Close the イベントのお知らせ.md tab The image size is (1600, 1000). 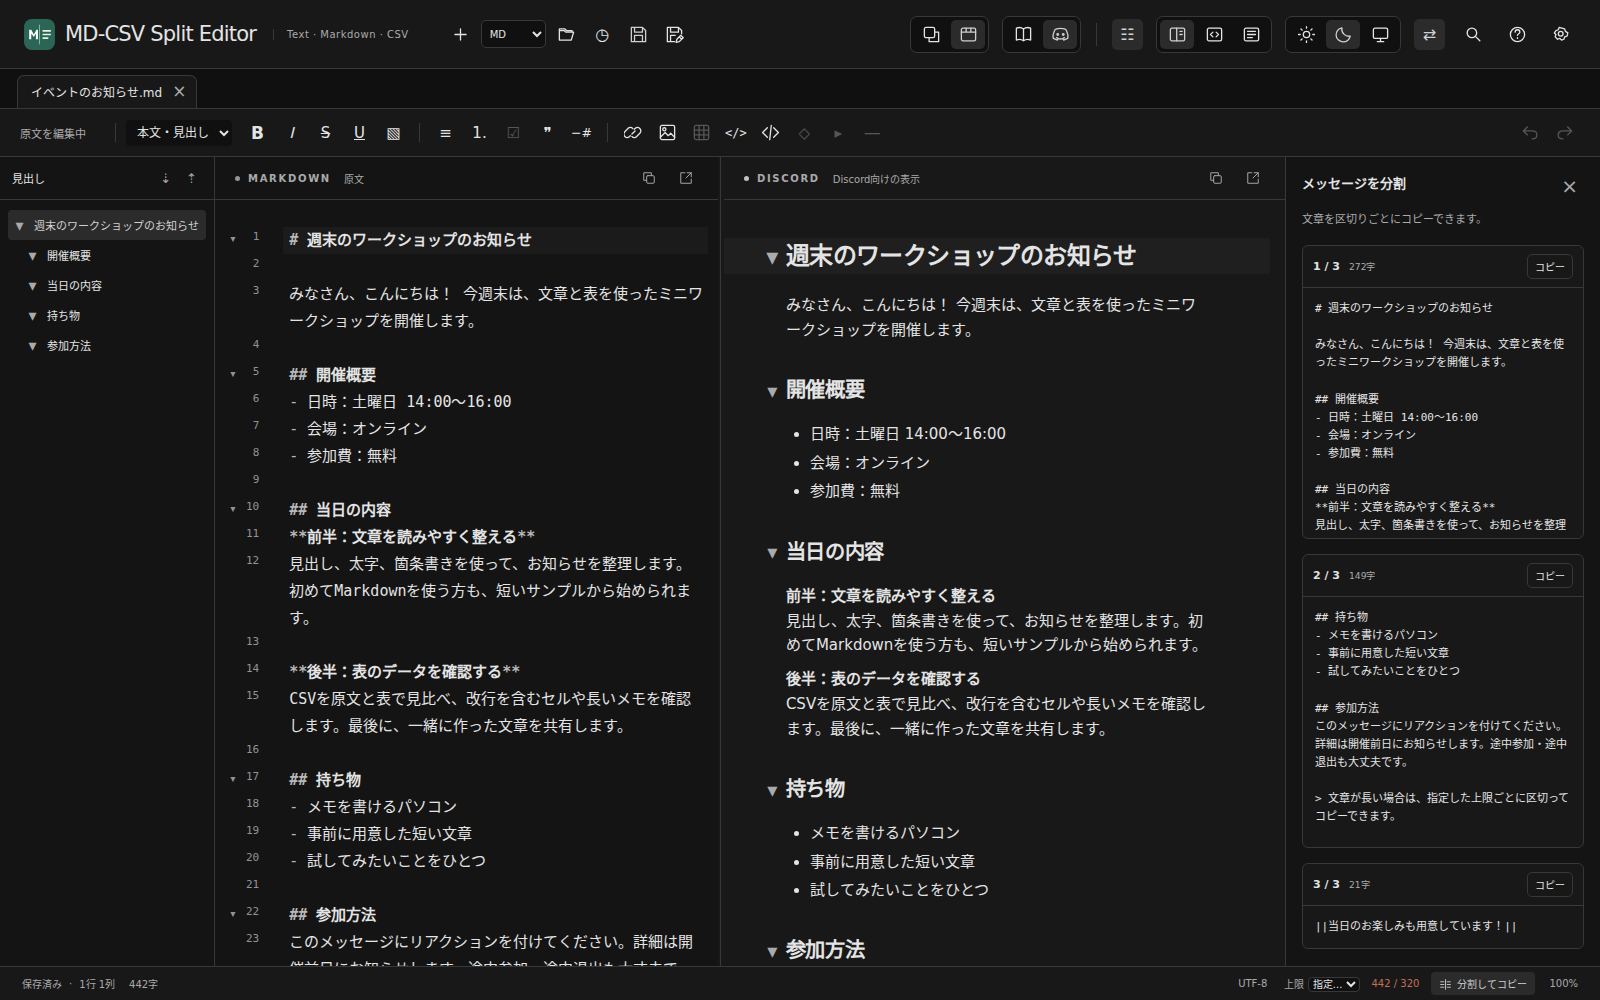point(179,92)
